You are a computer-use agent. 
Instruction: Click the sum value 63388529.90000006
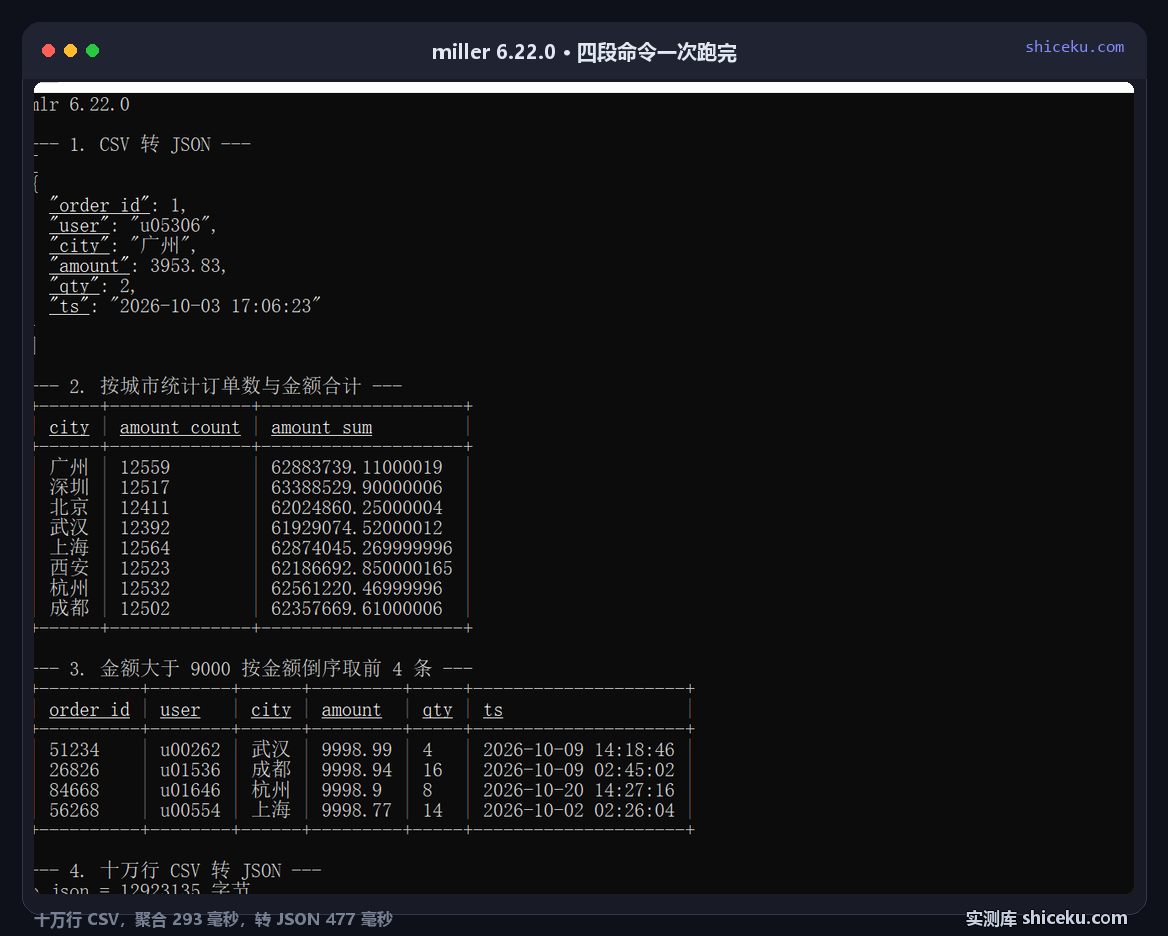coord(356,488)
